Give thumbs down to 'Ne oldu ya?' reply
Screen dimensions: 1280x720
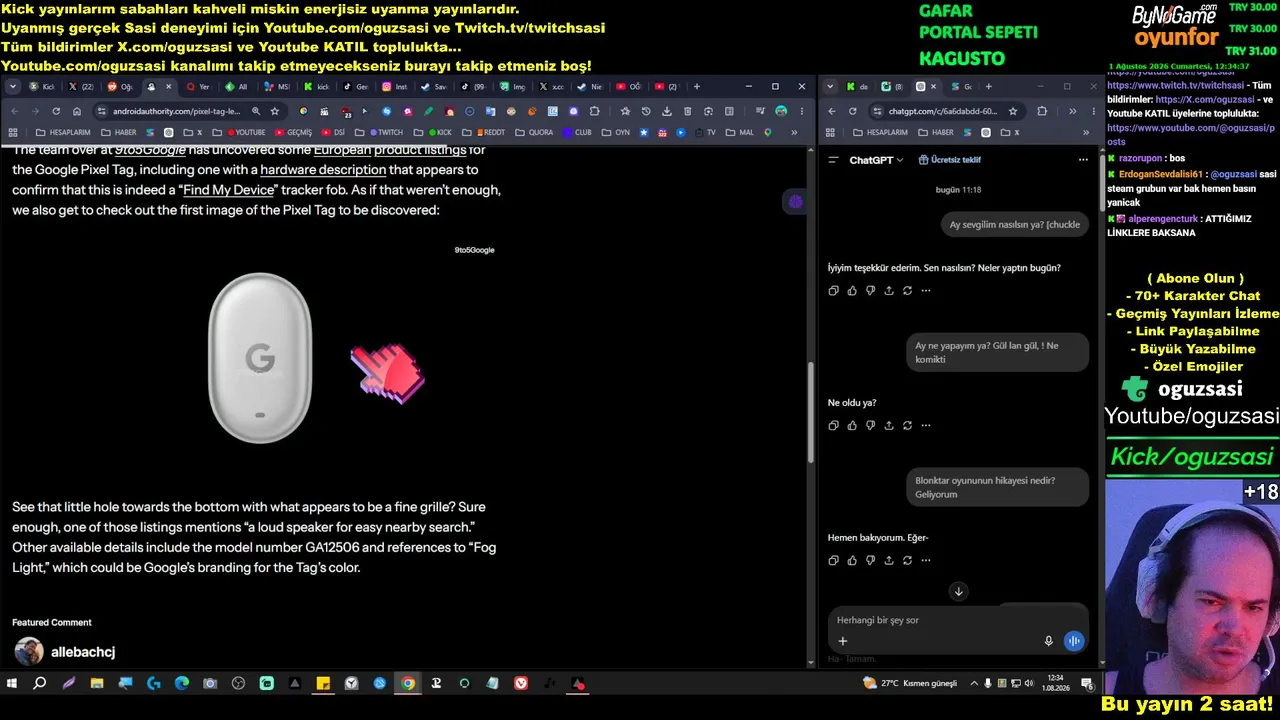coord(870,425)
